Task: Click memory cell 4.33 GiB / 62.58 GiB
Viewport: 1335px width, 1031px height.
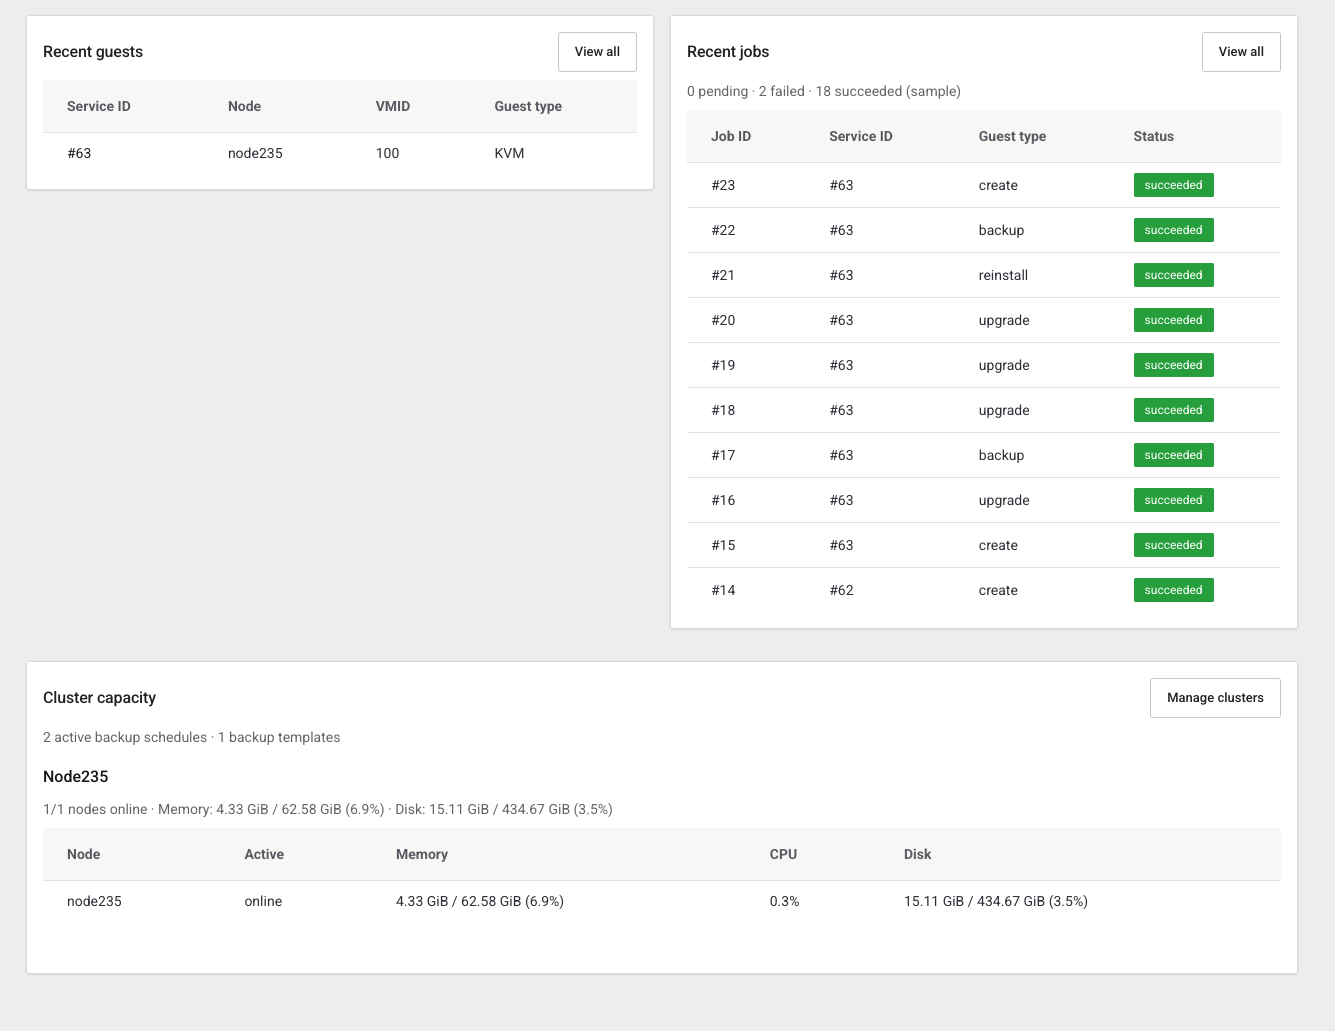Action: [480, 901]
